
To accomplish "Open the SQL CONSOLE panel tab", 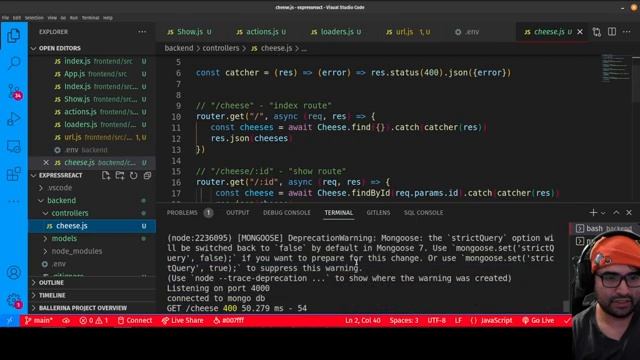I will pos(423,213).
